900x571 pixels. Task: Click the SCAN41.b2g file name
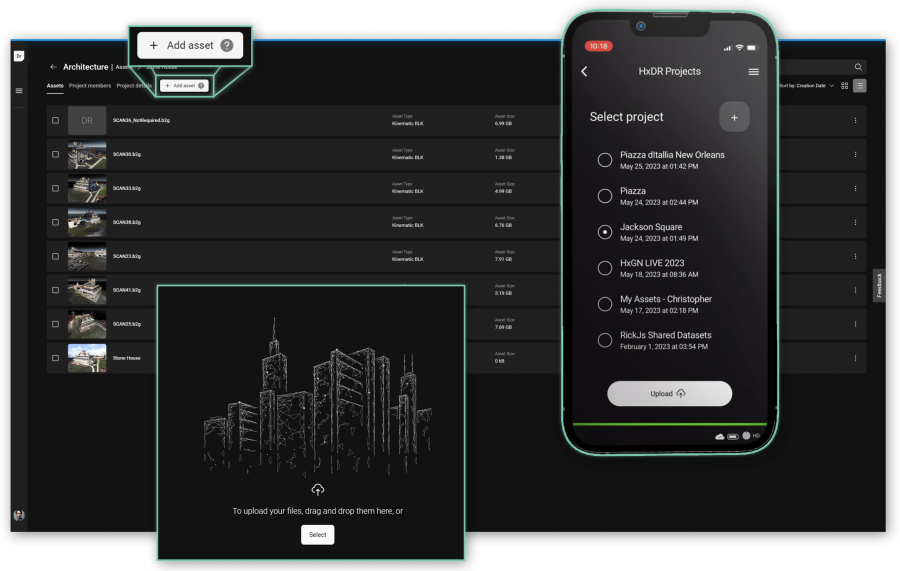pyautogui.click(x=127, y=290)
